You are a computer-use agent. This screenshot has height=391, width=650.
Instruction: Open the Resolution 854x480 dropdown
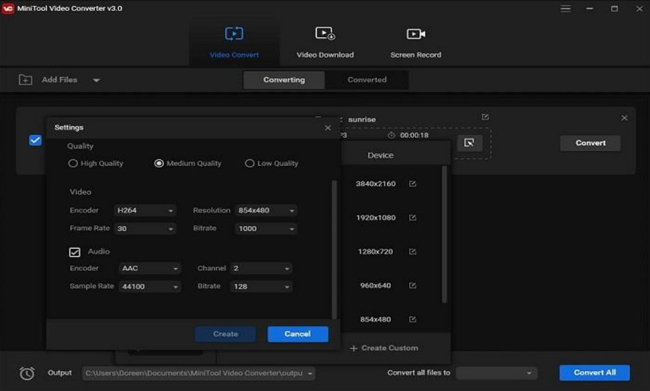click(x=266, y=211)
